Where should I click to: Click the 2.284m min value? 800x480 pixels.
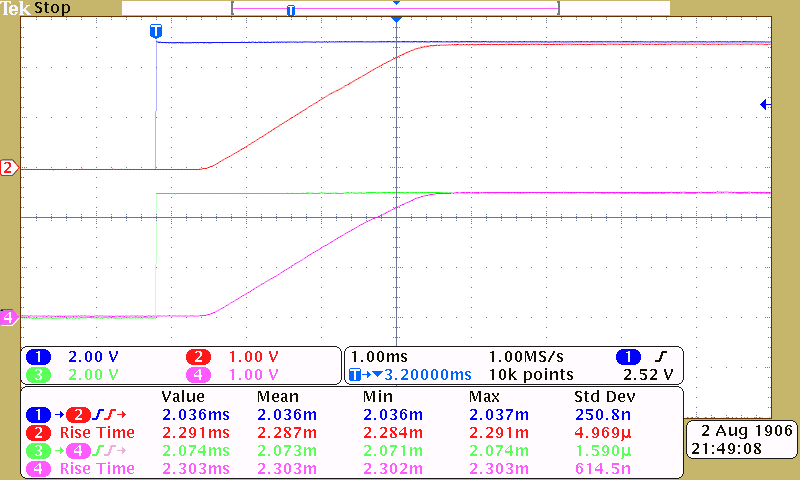coord(393,433)
